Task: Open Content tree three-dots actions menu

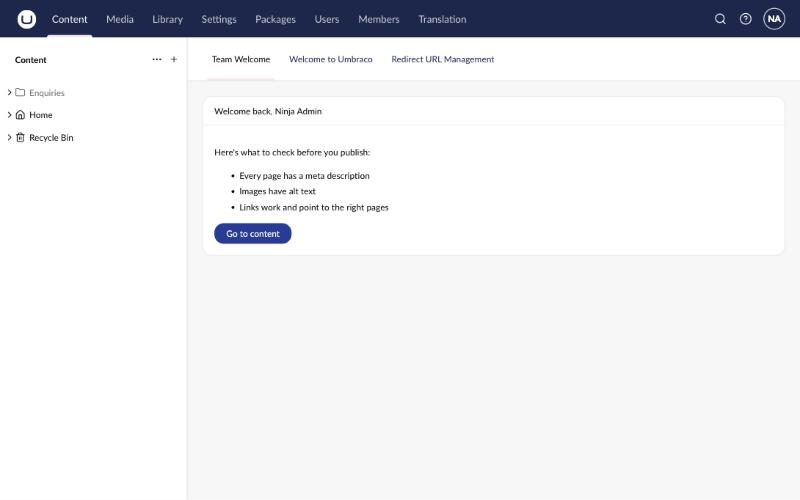Action: [157, 59]
